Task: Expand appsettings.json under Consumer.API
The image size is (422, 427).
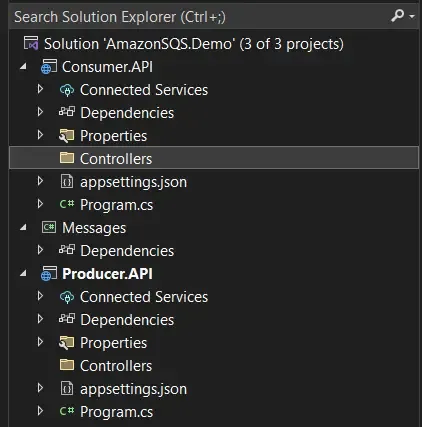Action: (40, 181)
